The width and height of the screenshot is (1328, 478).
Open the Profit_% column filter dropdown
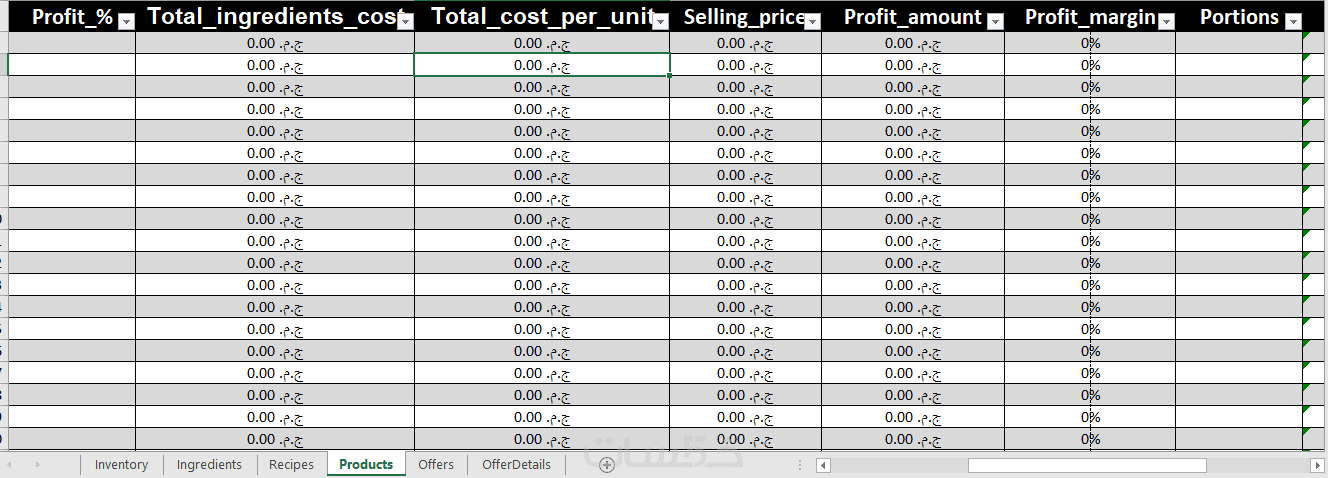126,21
